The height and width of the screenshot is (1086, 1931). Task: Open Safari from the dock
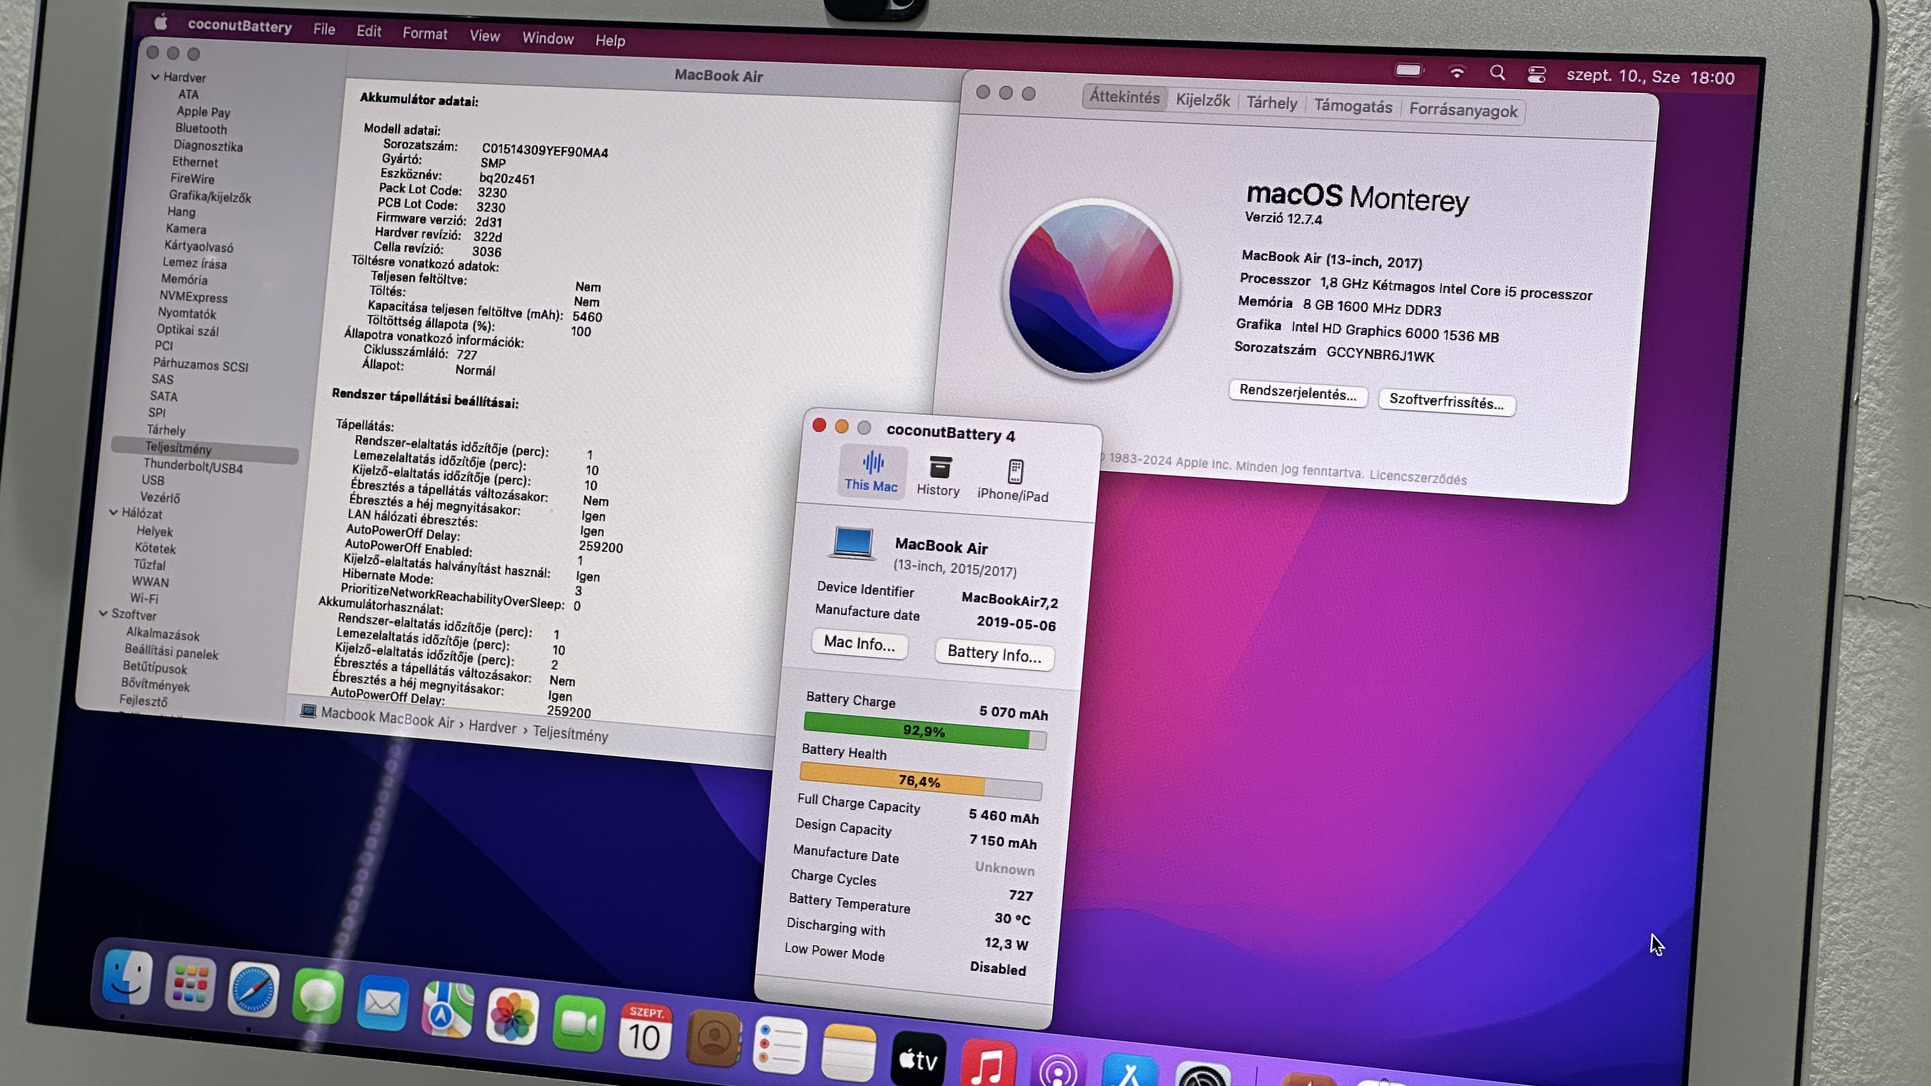click(253, 990)
